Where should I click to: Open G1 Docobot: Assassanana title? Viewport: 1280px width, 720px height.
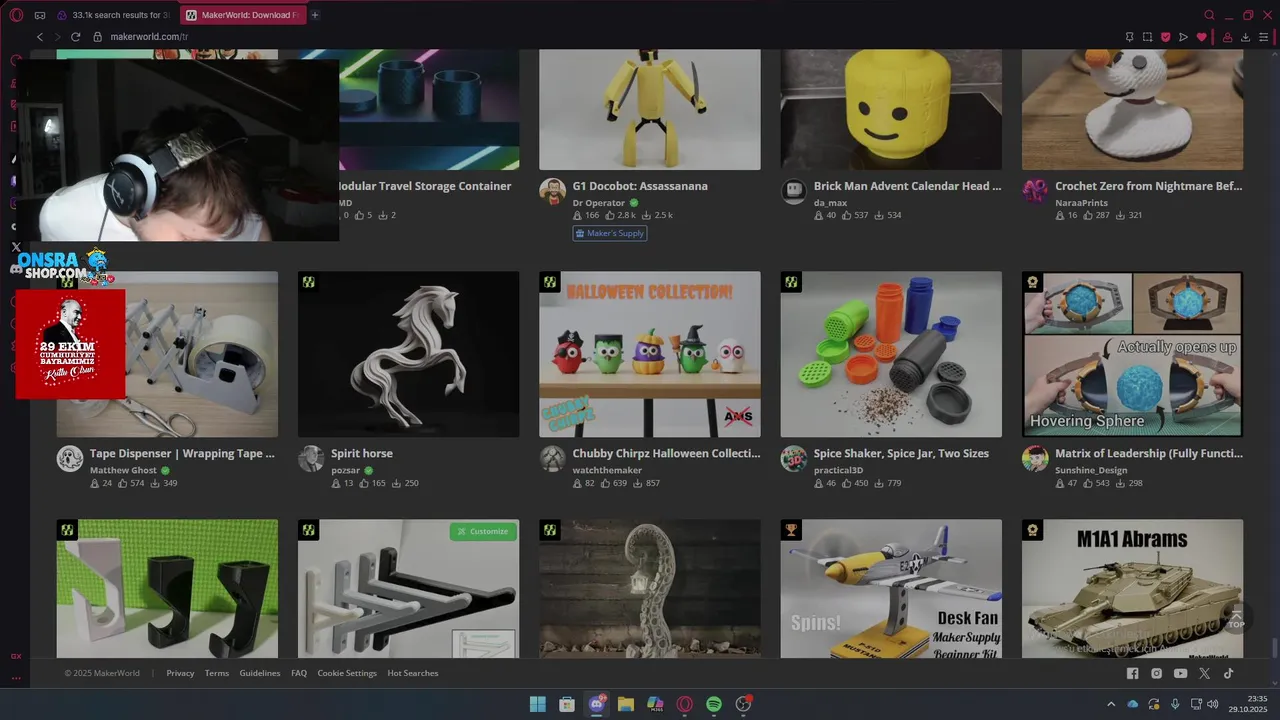(640, 186)
